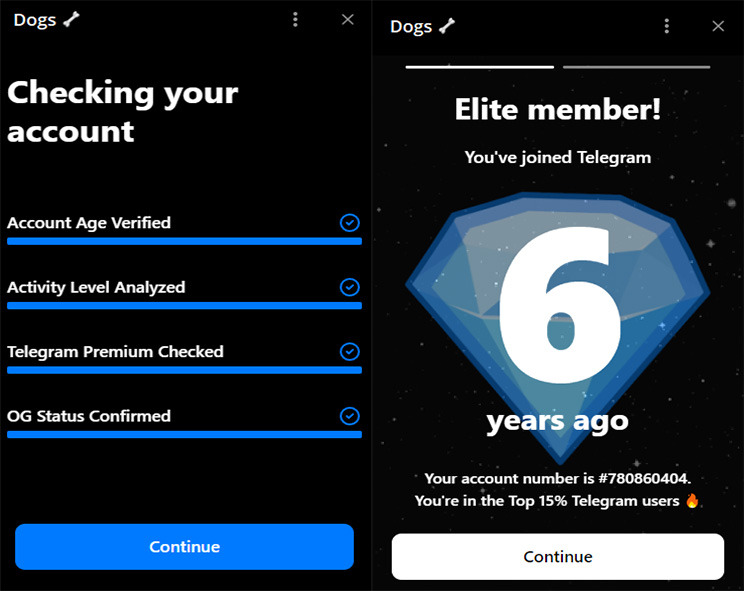
Task: Click the Account Age Verified checkmark
Action: tap(350, 222)
